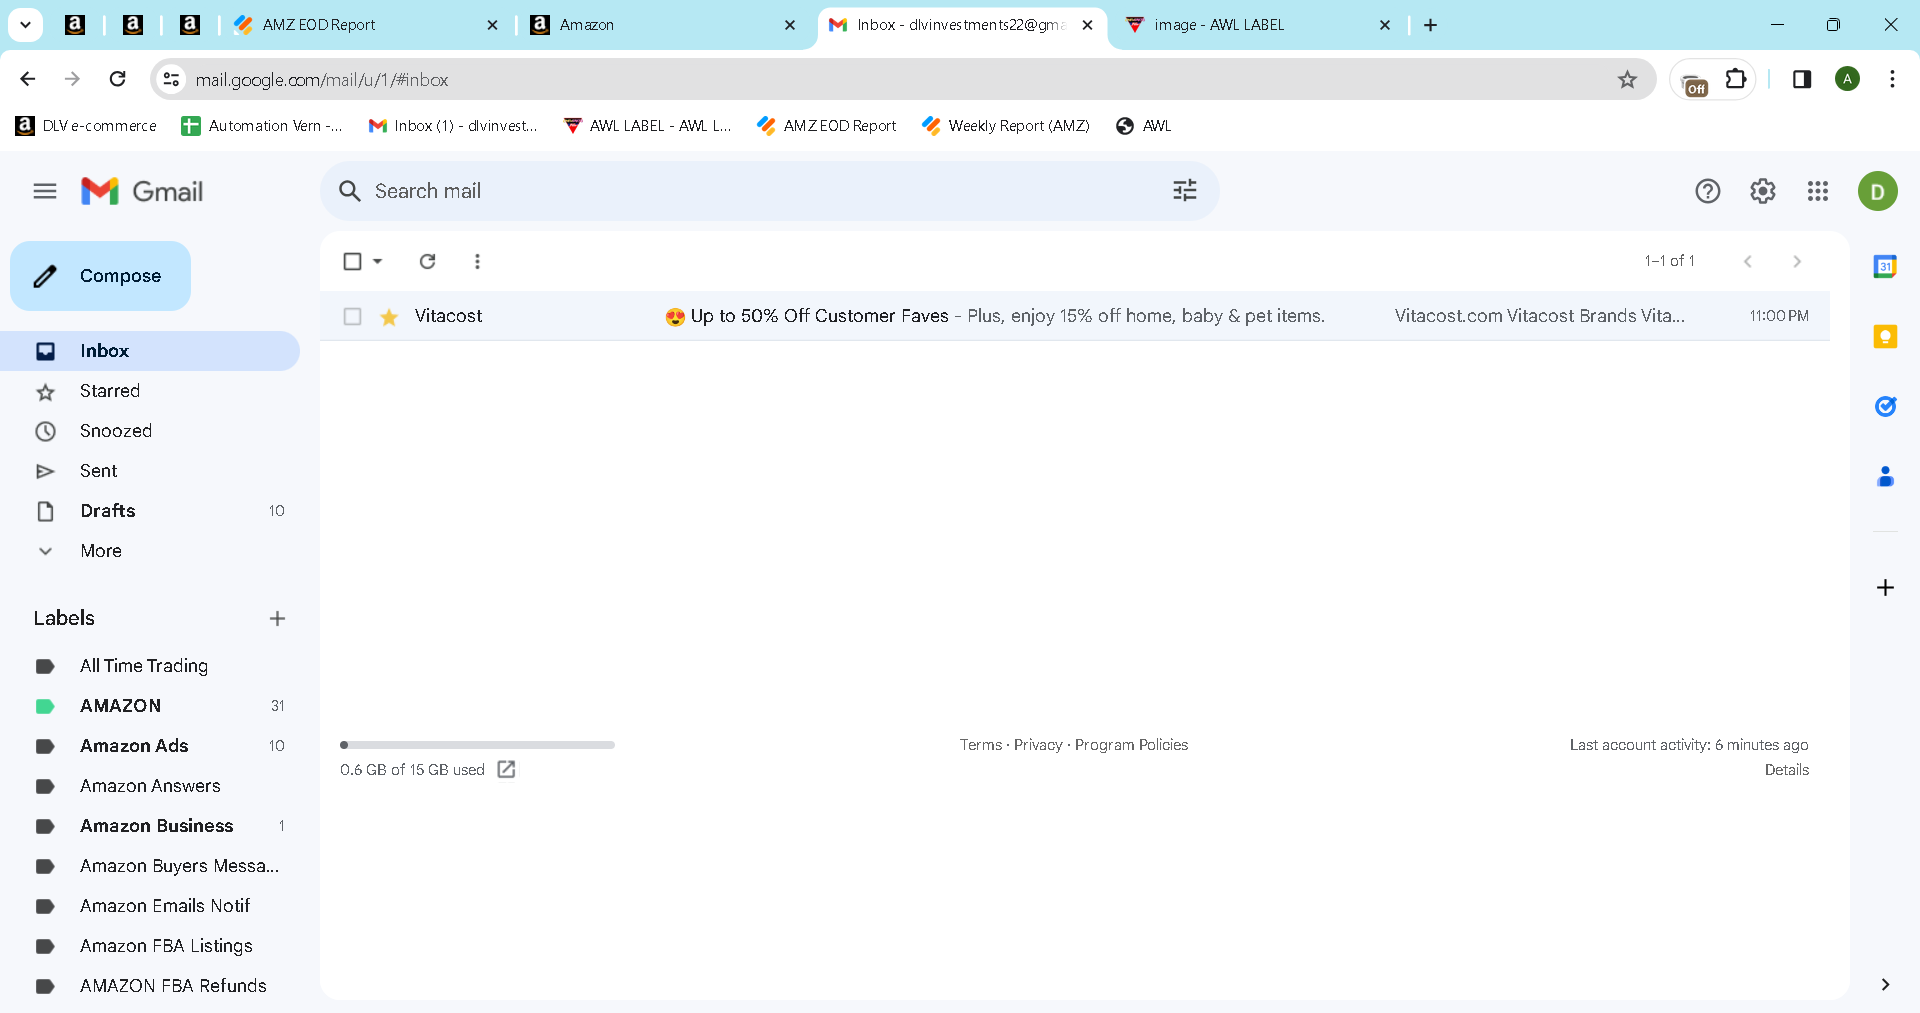Open the Google apps grid
Screen dimensions: 1920x1013
(1818, 191)
